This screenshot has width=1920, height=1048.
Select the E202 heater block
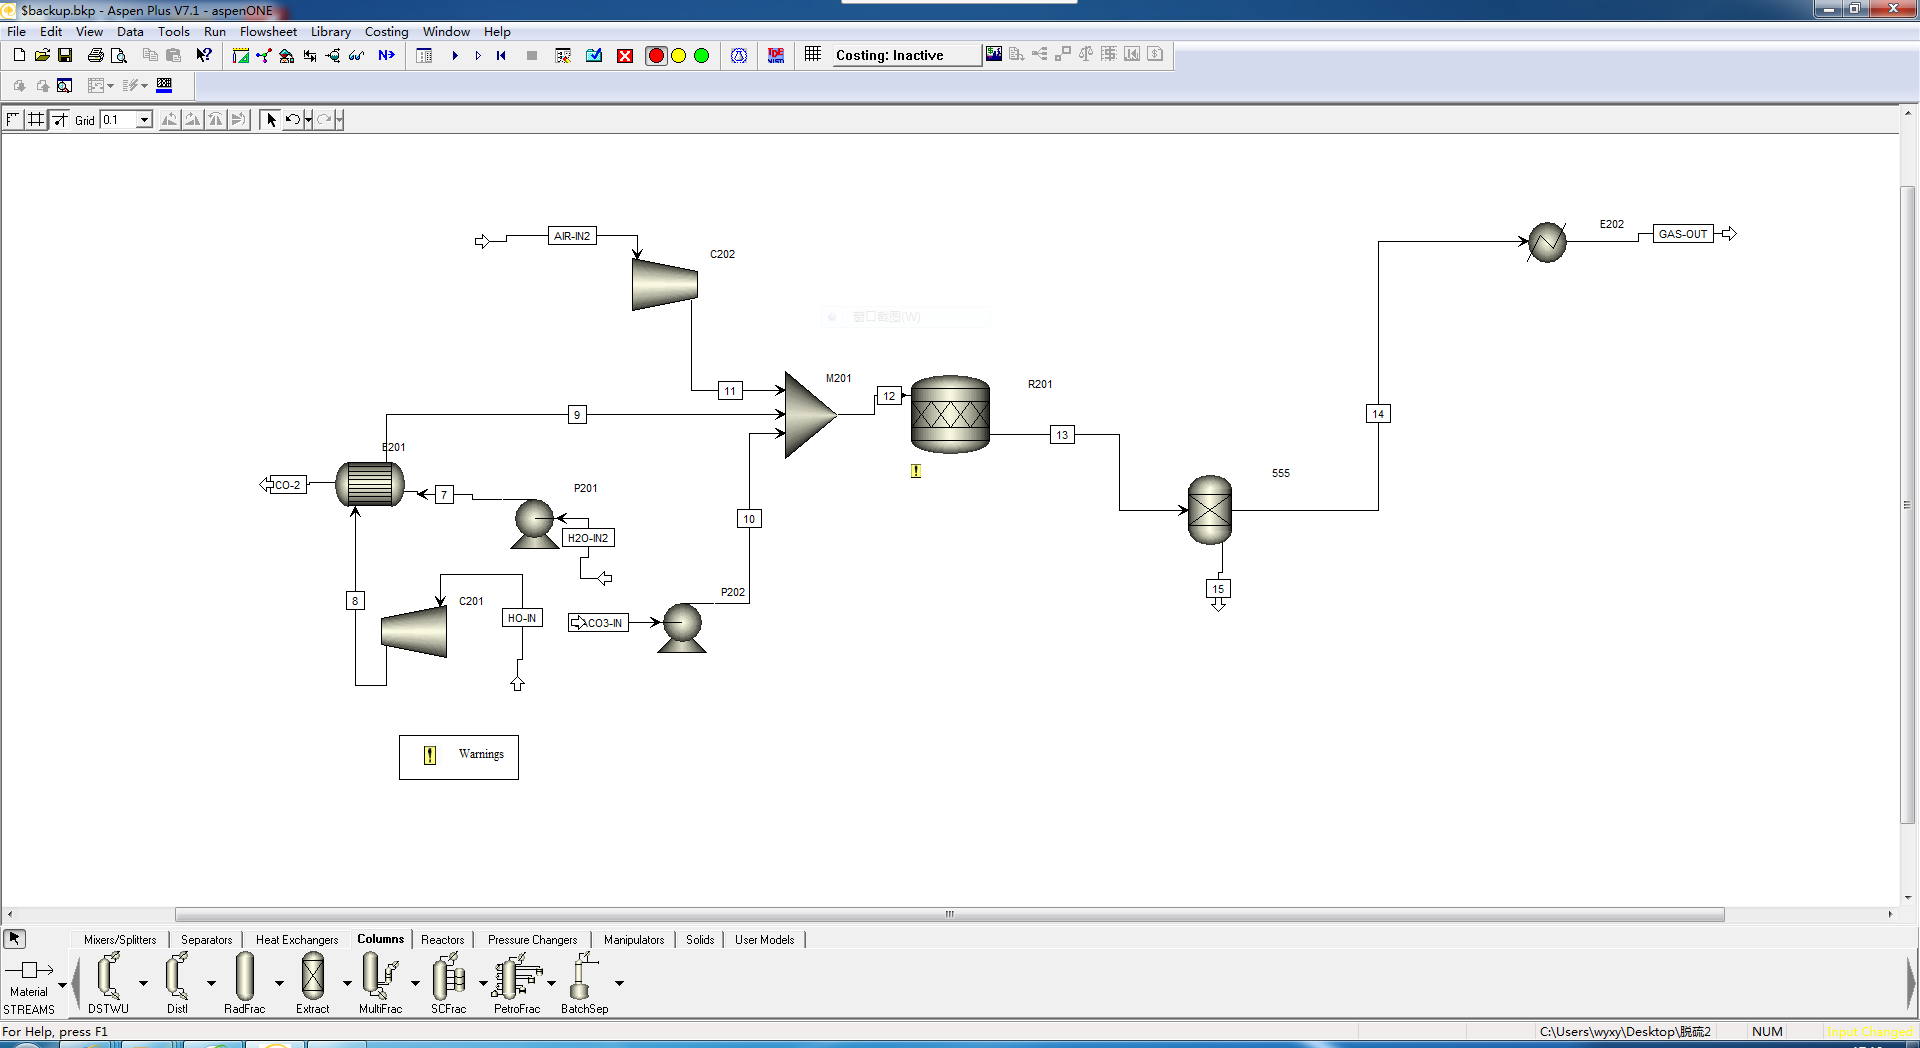(1547, 242)
